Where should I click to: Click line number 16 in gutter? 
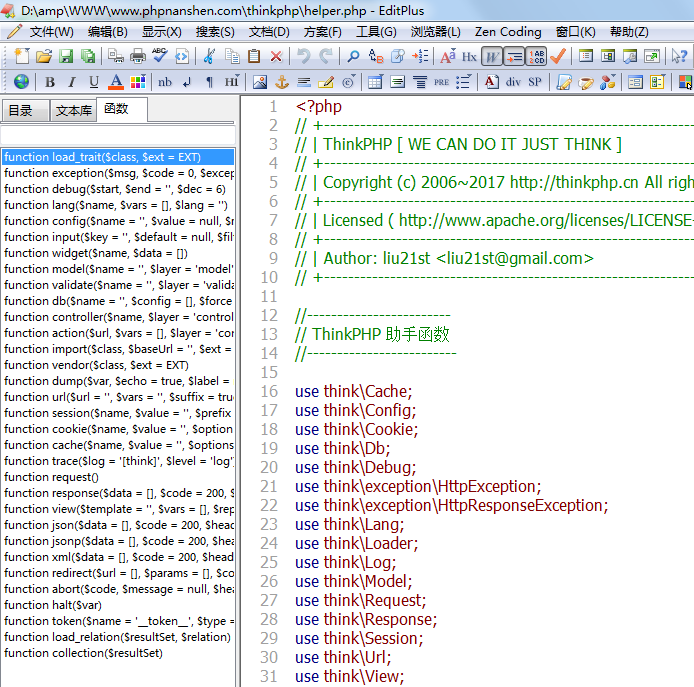click(269, 391)
